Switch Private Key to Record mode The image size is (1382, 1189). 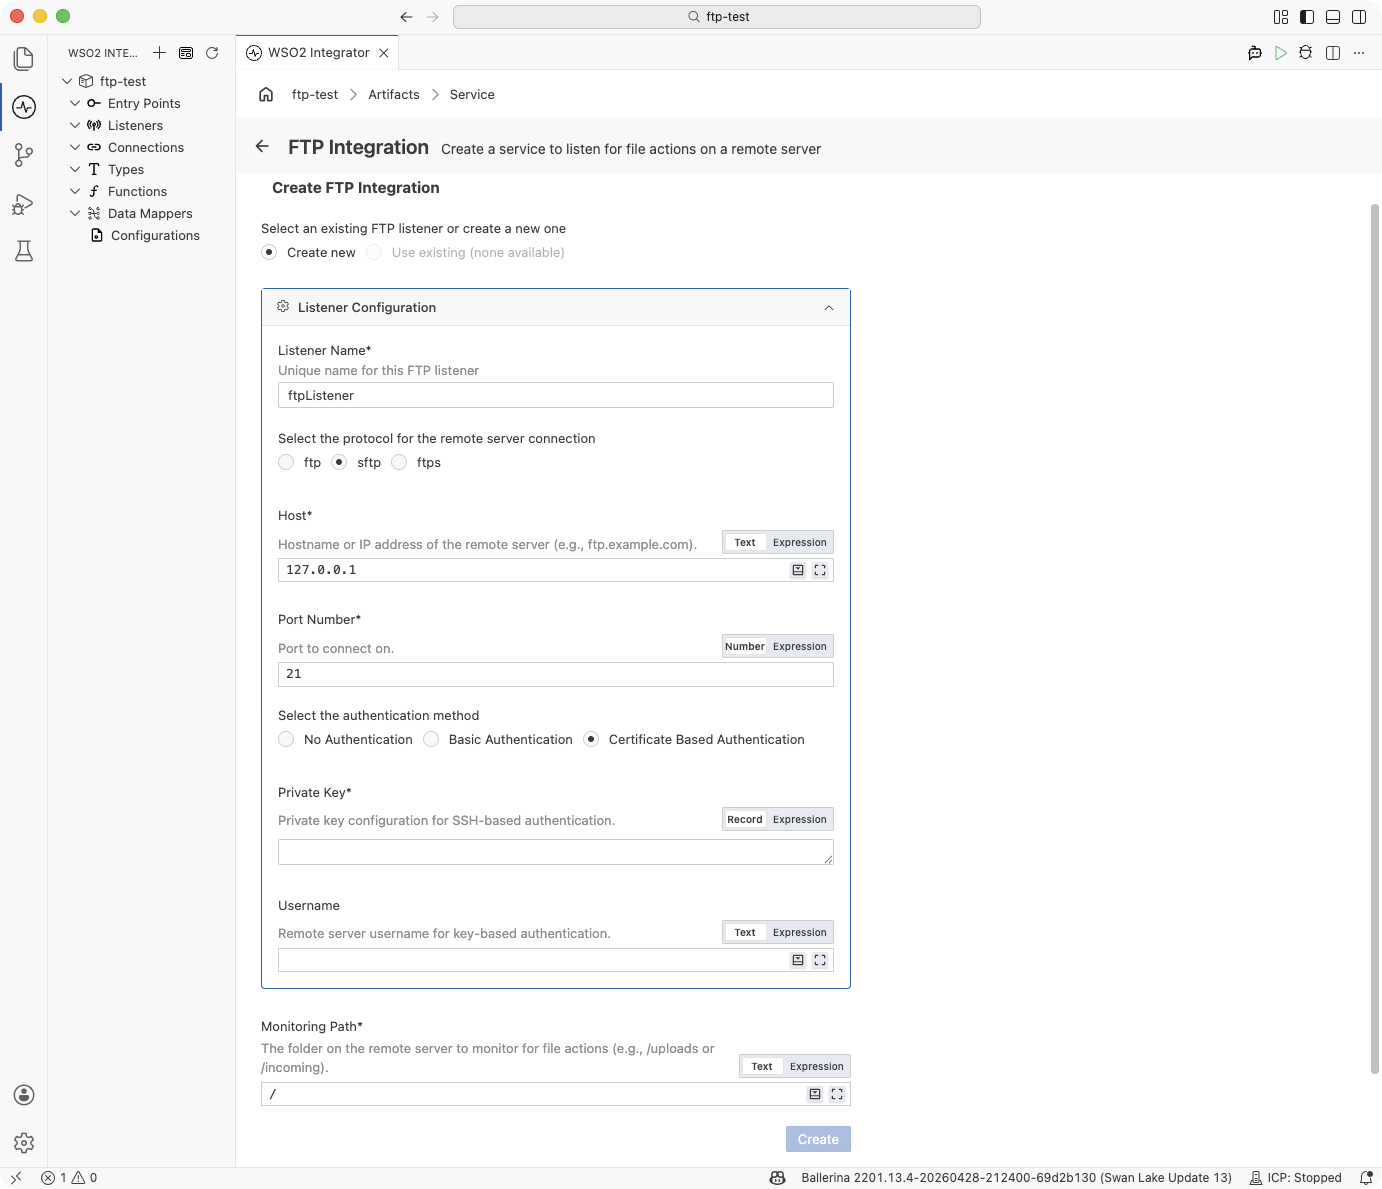click(x=745, y=820)
